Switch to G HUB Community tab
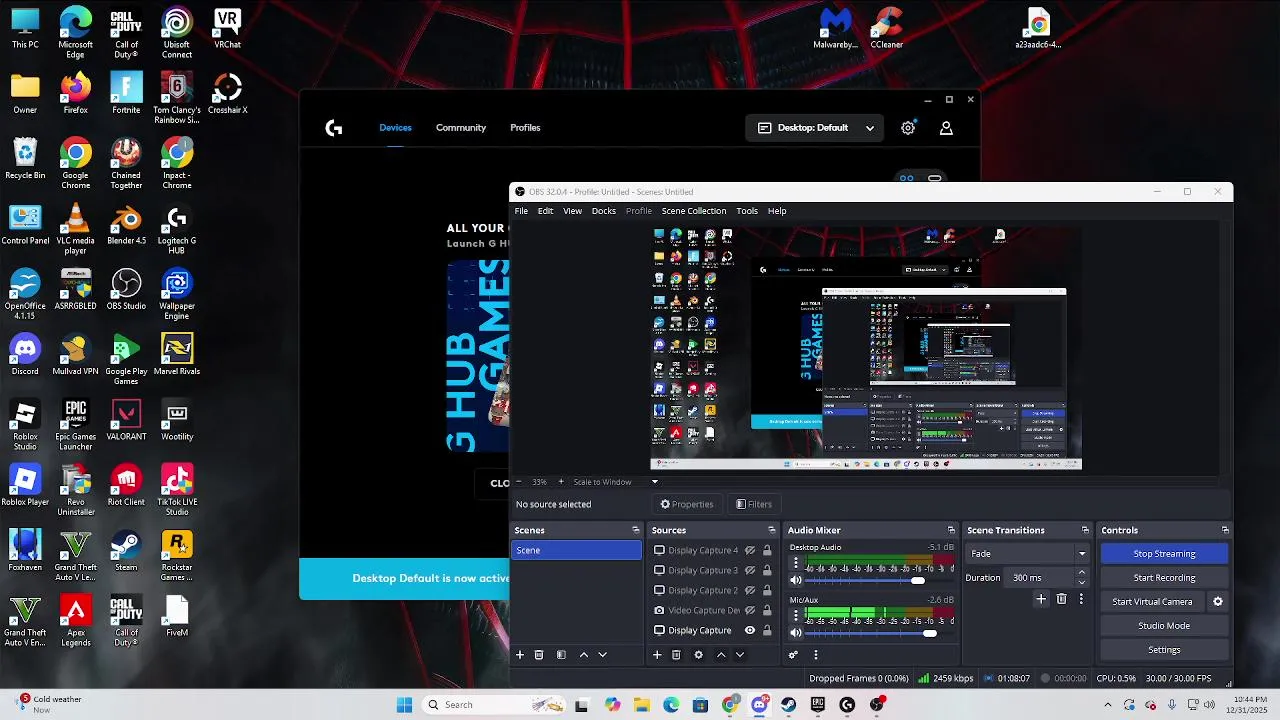This screenshot has height=720, width=1280. pos(461,128)
